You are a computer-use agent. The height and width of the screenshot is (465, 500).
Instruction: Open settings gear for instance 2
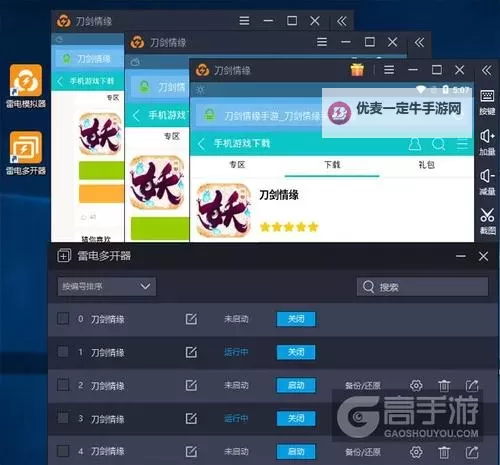[416, 386]
